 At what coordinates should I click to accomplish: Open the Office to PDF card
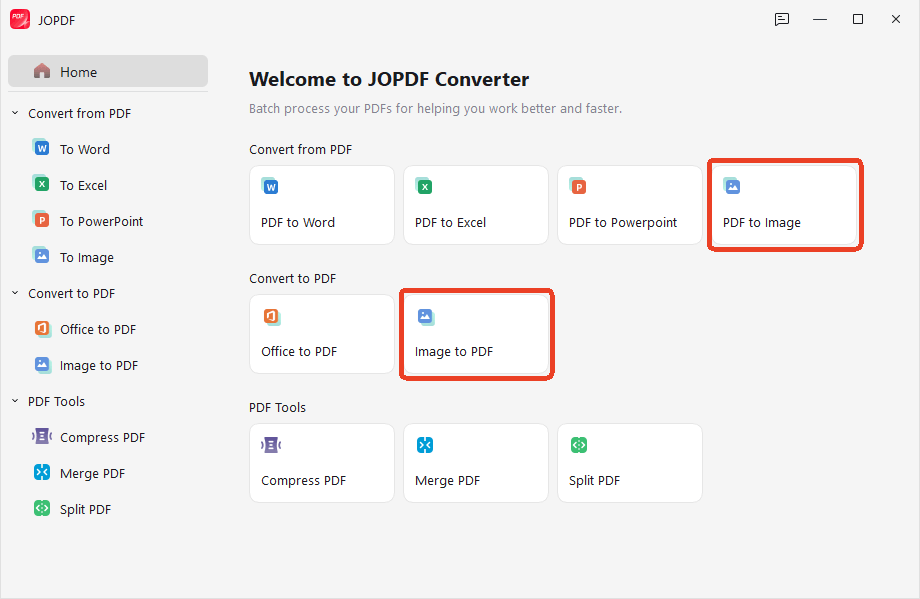click(322, 334)
